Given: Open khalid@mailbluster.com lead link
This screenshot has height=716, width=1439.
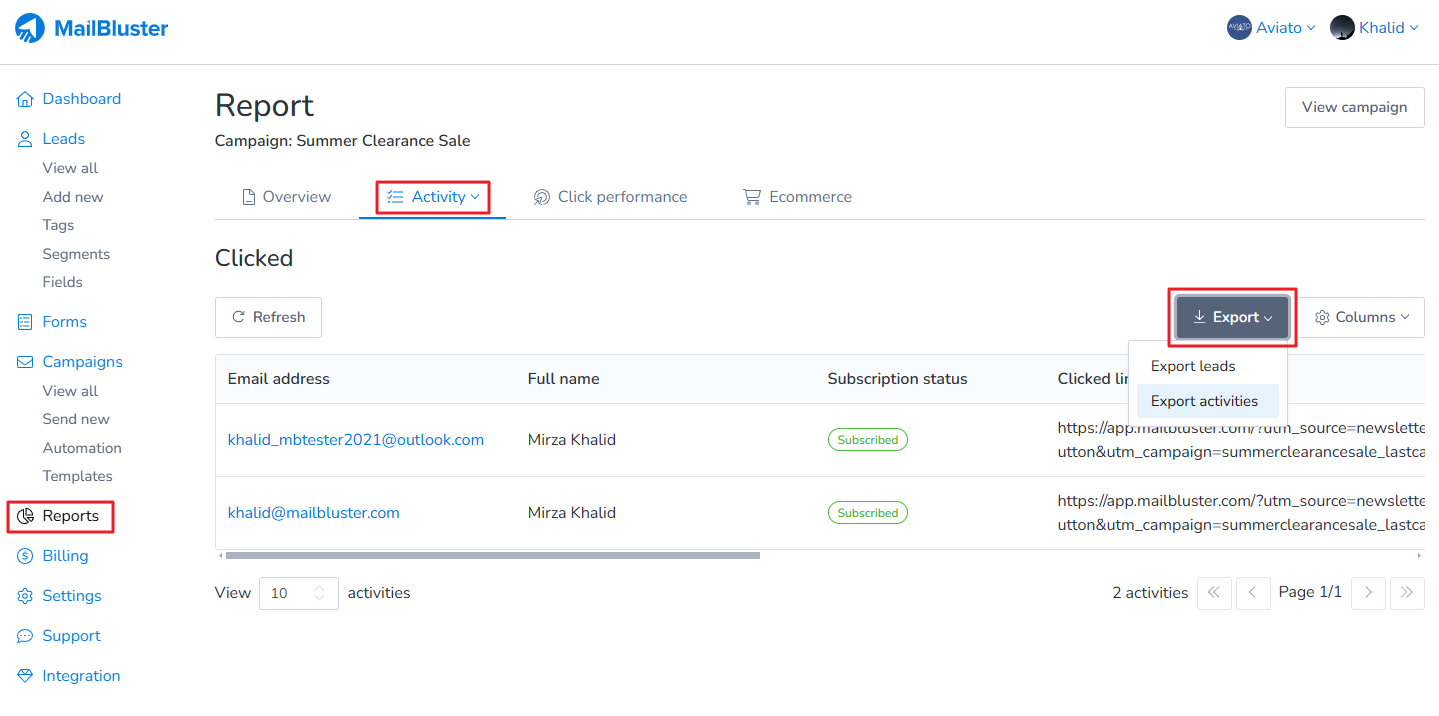Looking at the screenshot, I should [x=313, y=513].
